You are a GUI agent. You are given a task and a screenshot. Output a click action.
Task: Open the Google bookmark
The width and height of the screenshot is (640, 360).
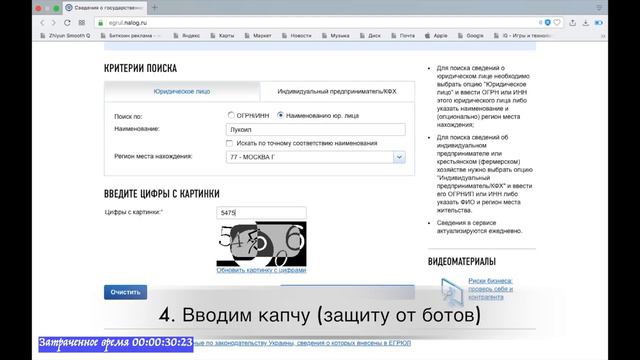tap(471, 36)
